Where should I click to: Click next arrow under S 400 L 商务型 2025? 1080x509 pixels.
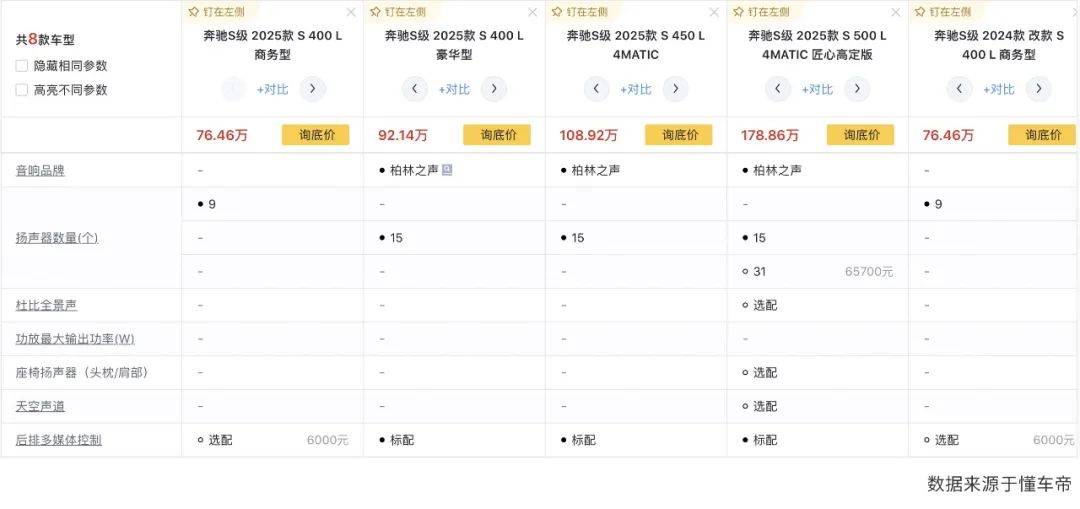[x=312, y=89]
